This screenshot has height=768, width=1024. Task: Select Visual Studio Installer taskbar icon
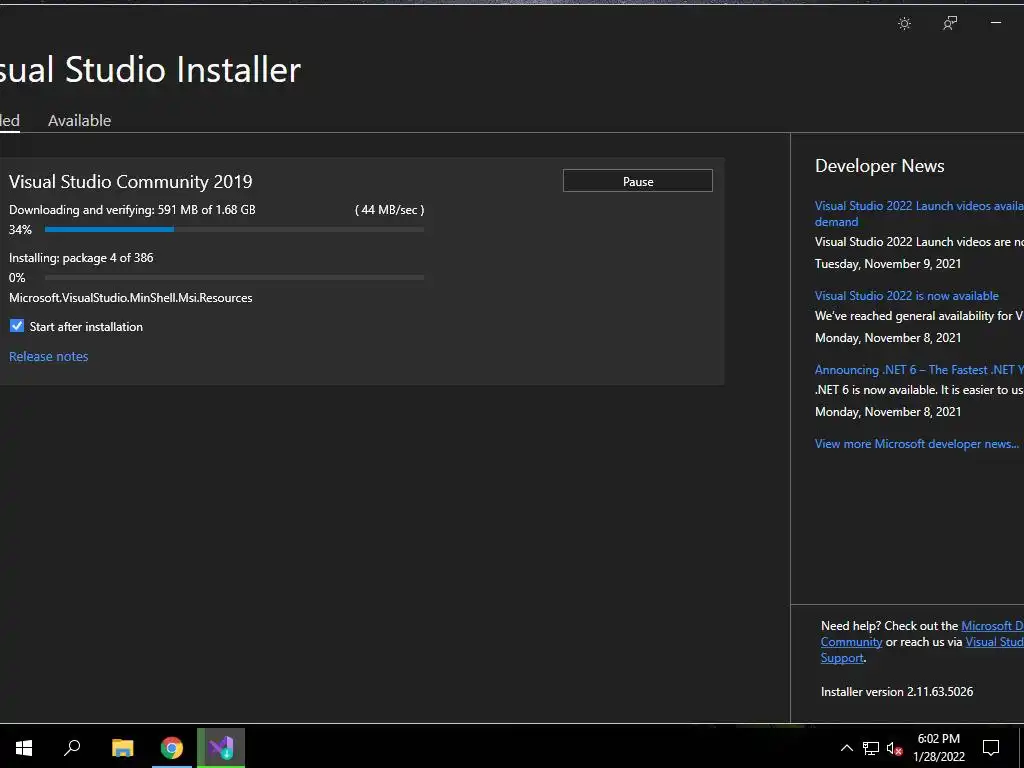(x=221, y=748)
